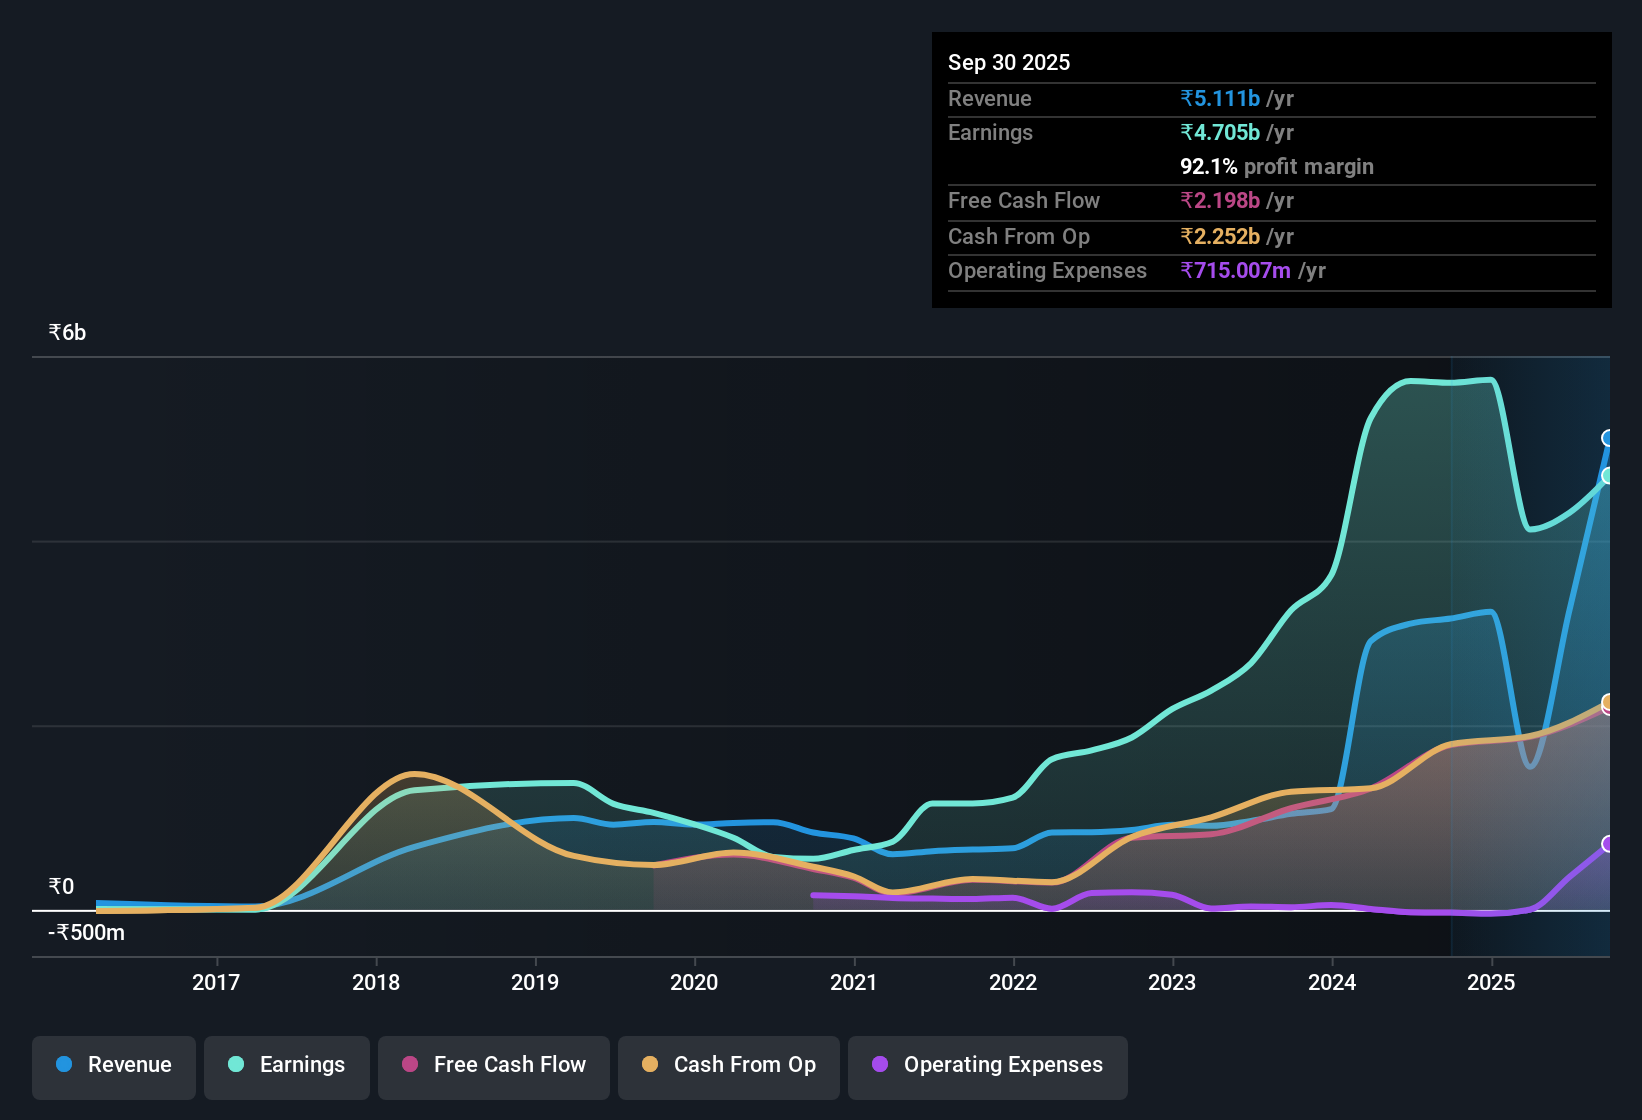Viewport: 1642px width, 1120px height.
Task: Click the ₹6b axis label
Action: pos(65,331)
